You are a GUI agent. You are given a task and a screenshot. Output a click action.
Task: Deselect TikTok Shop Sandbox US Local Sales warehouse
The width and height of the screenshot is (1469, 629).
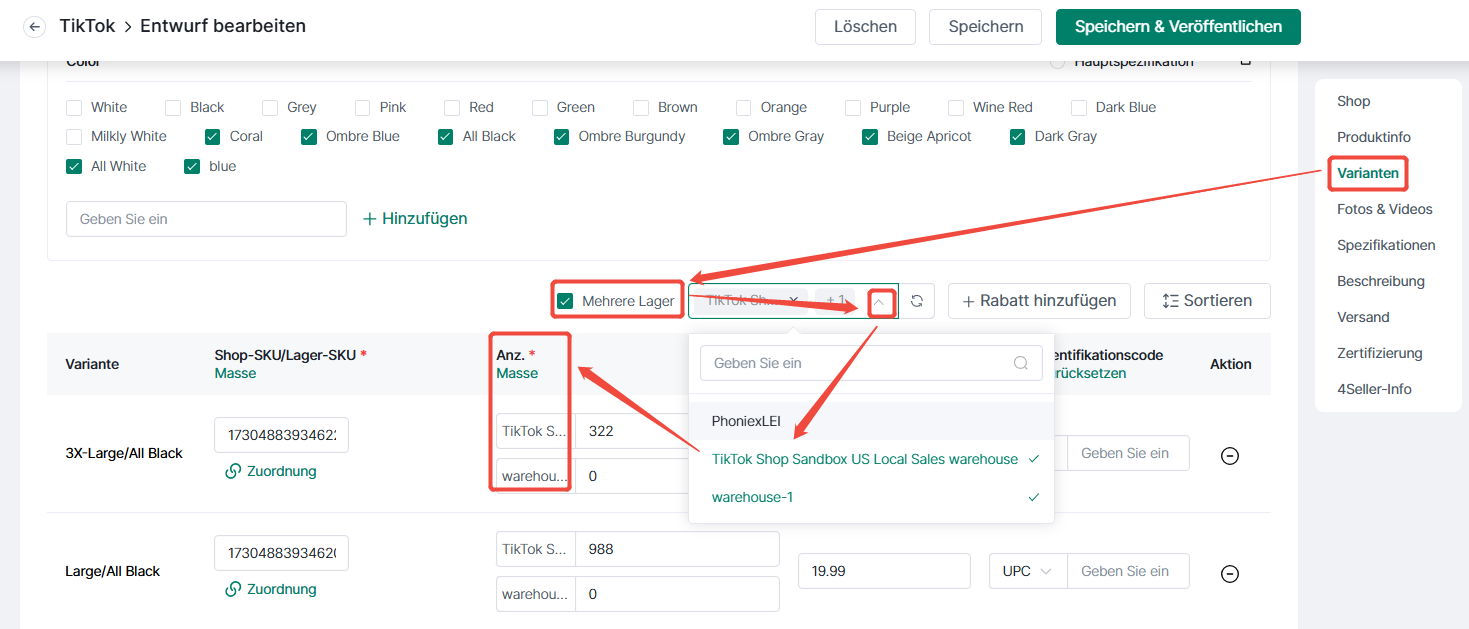tap(871, 459)
